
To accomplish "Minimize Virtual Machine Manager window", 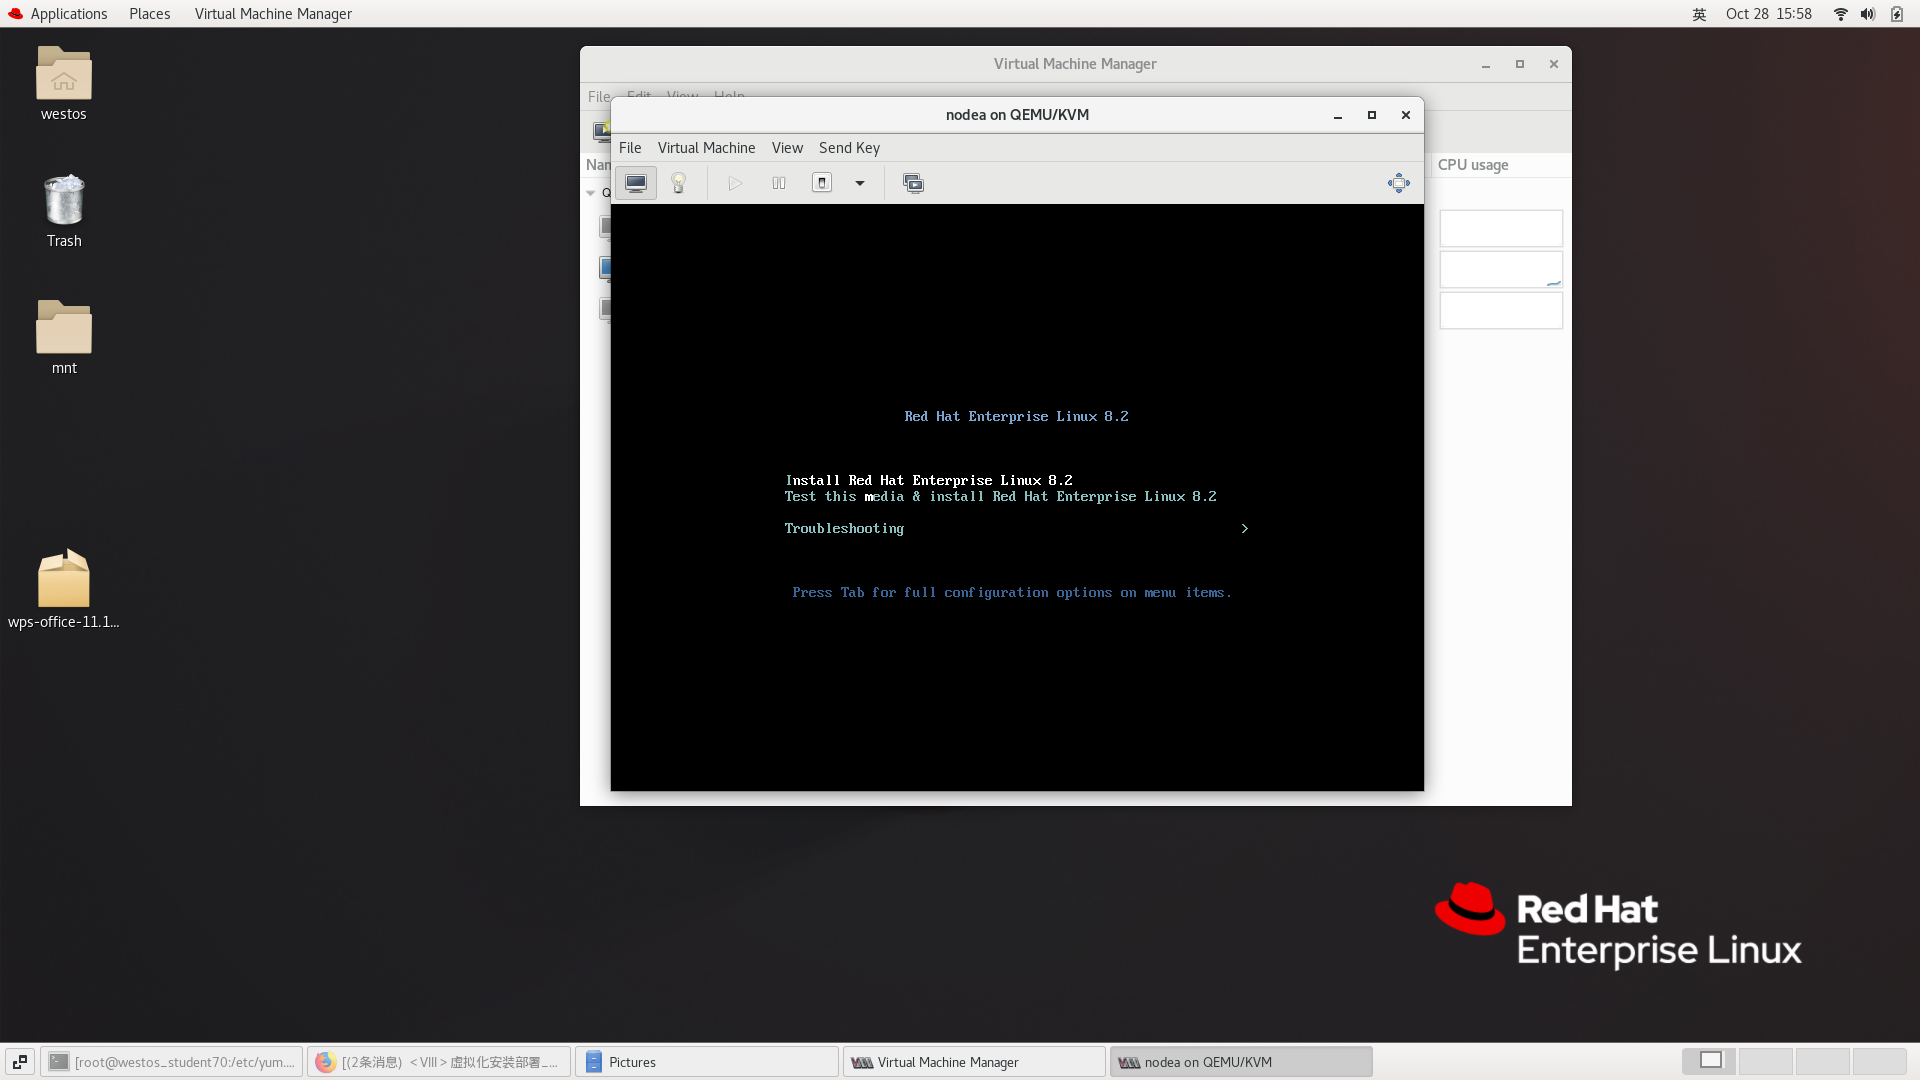I will 1486,64.
